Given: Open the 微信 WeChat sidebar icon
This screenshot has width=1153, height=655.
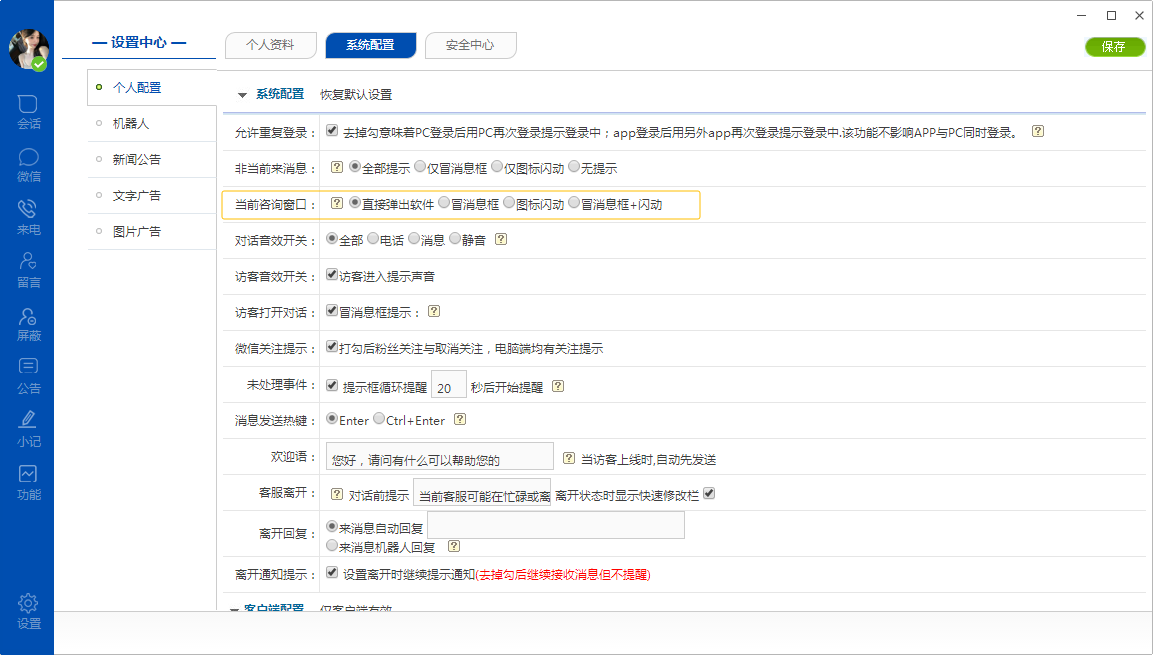Looking at the screenshot, I should click(28, 157).
